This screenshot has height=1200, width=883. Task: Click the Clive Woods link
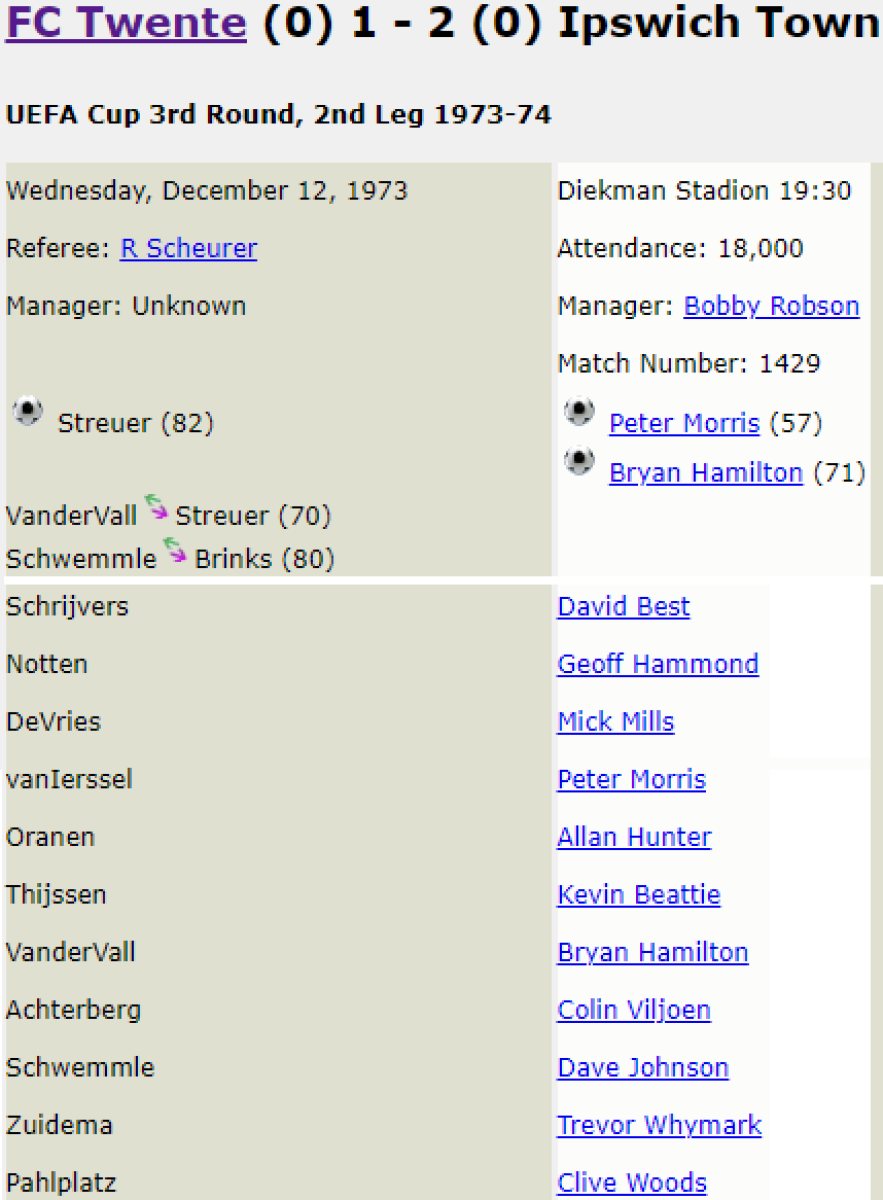(631, 1184)
